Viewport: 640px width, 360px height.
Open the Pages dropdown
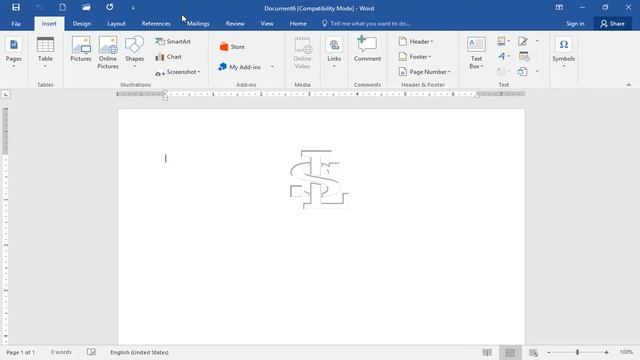[x=13, y=52]
